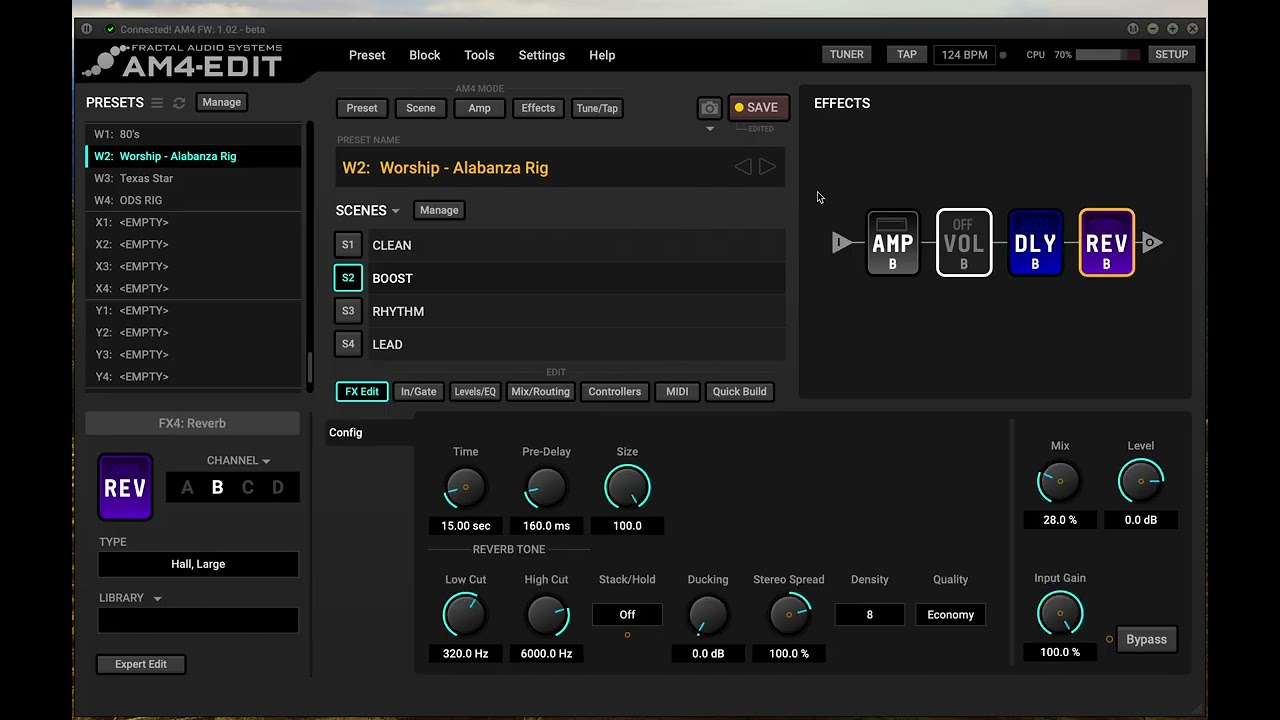
Task: Click the Input Gain knob
Action: click(1060, 613)
